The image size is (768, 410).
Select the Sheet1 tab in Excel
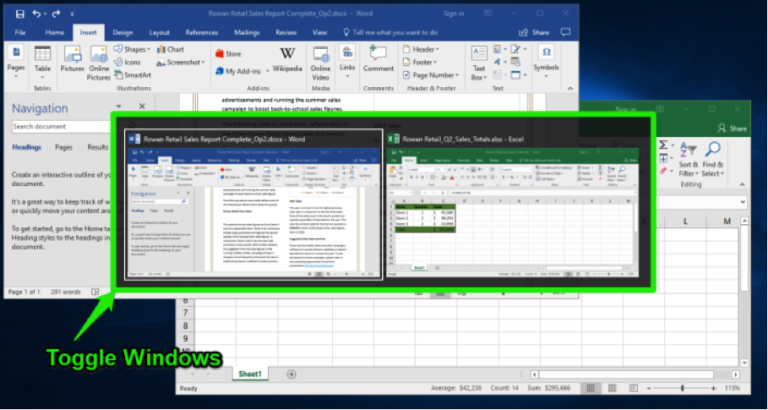250,374
